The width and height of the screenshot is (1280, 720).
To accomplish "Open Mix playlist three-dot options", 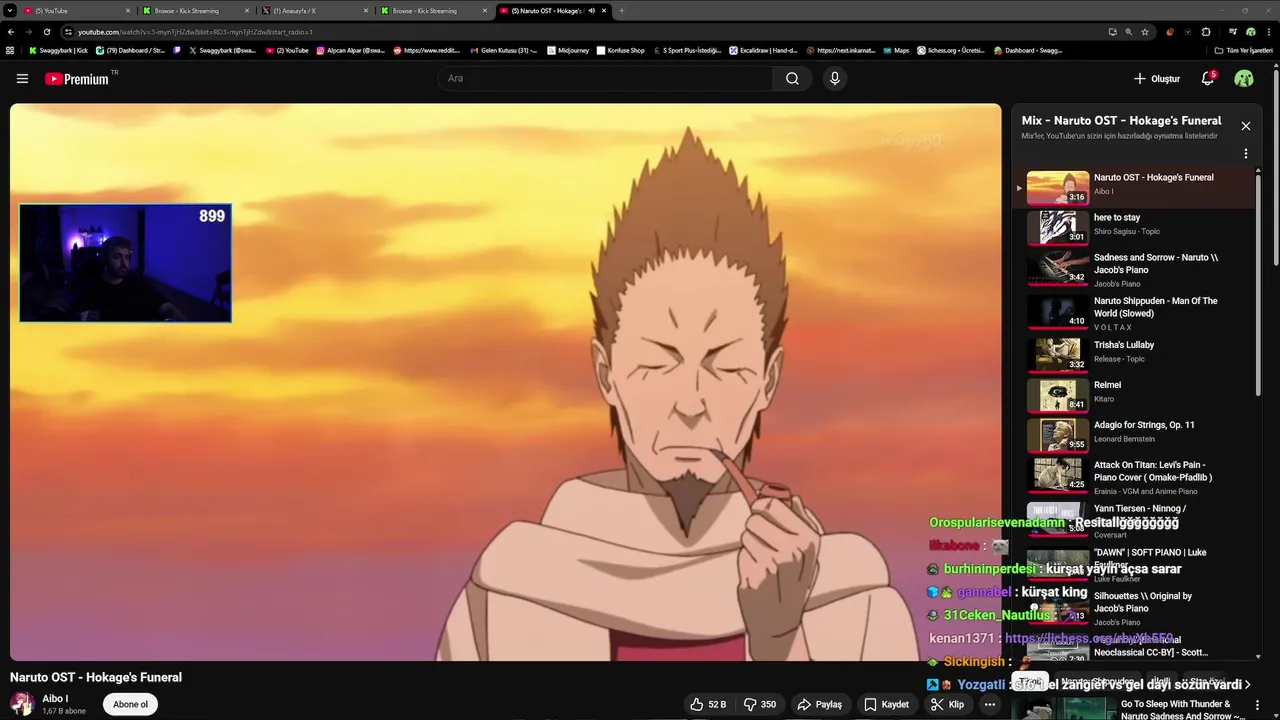I will point(1246,154).
